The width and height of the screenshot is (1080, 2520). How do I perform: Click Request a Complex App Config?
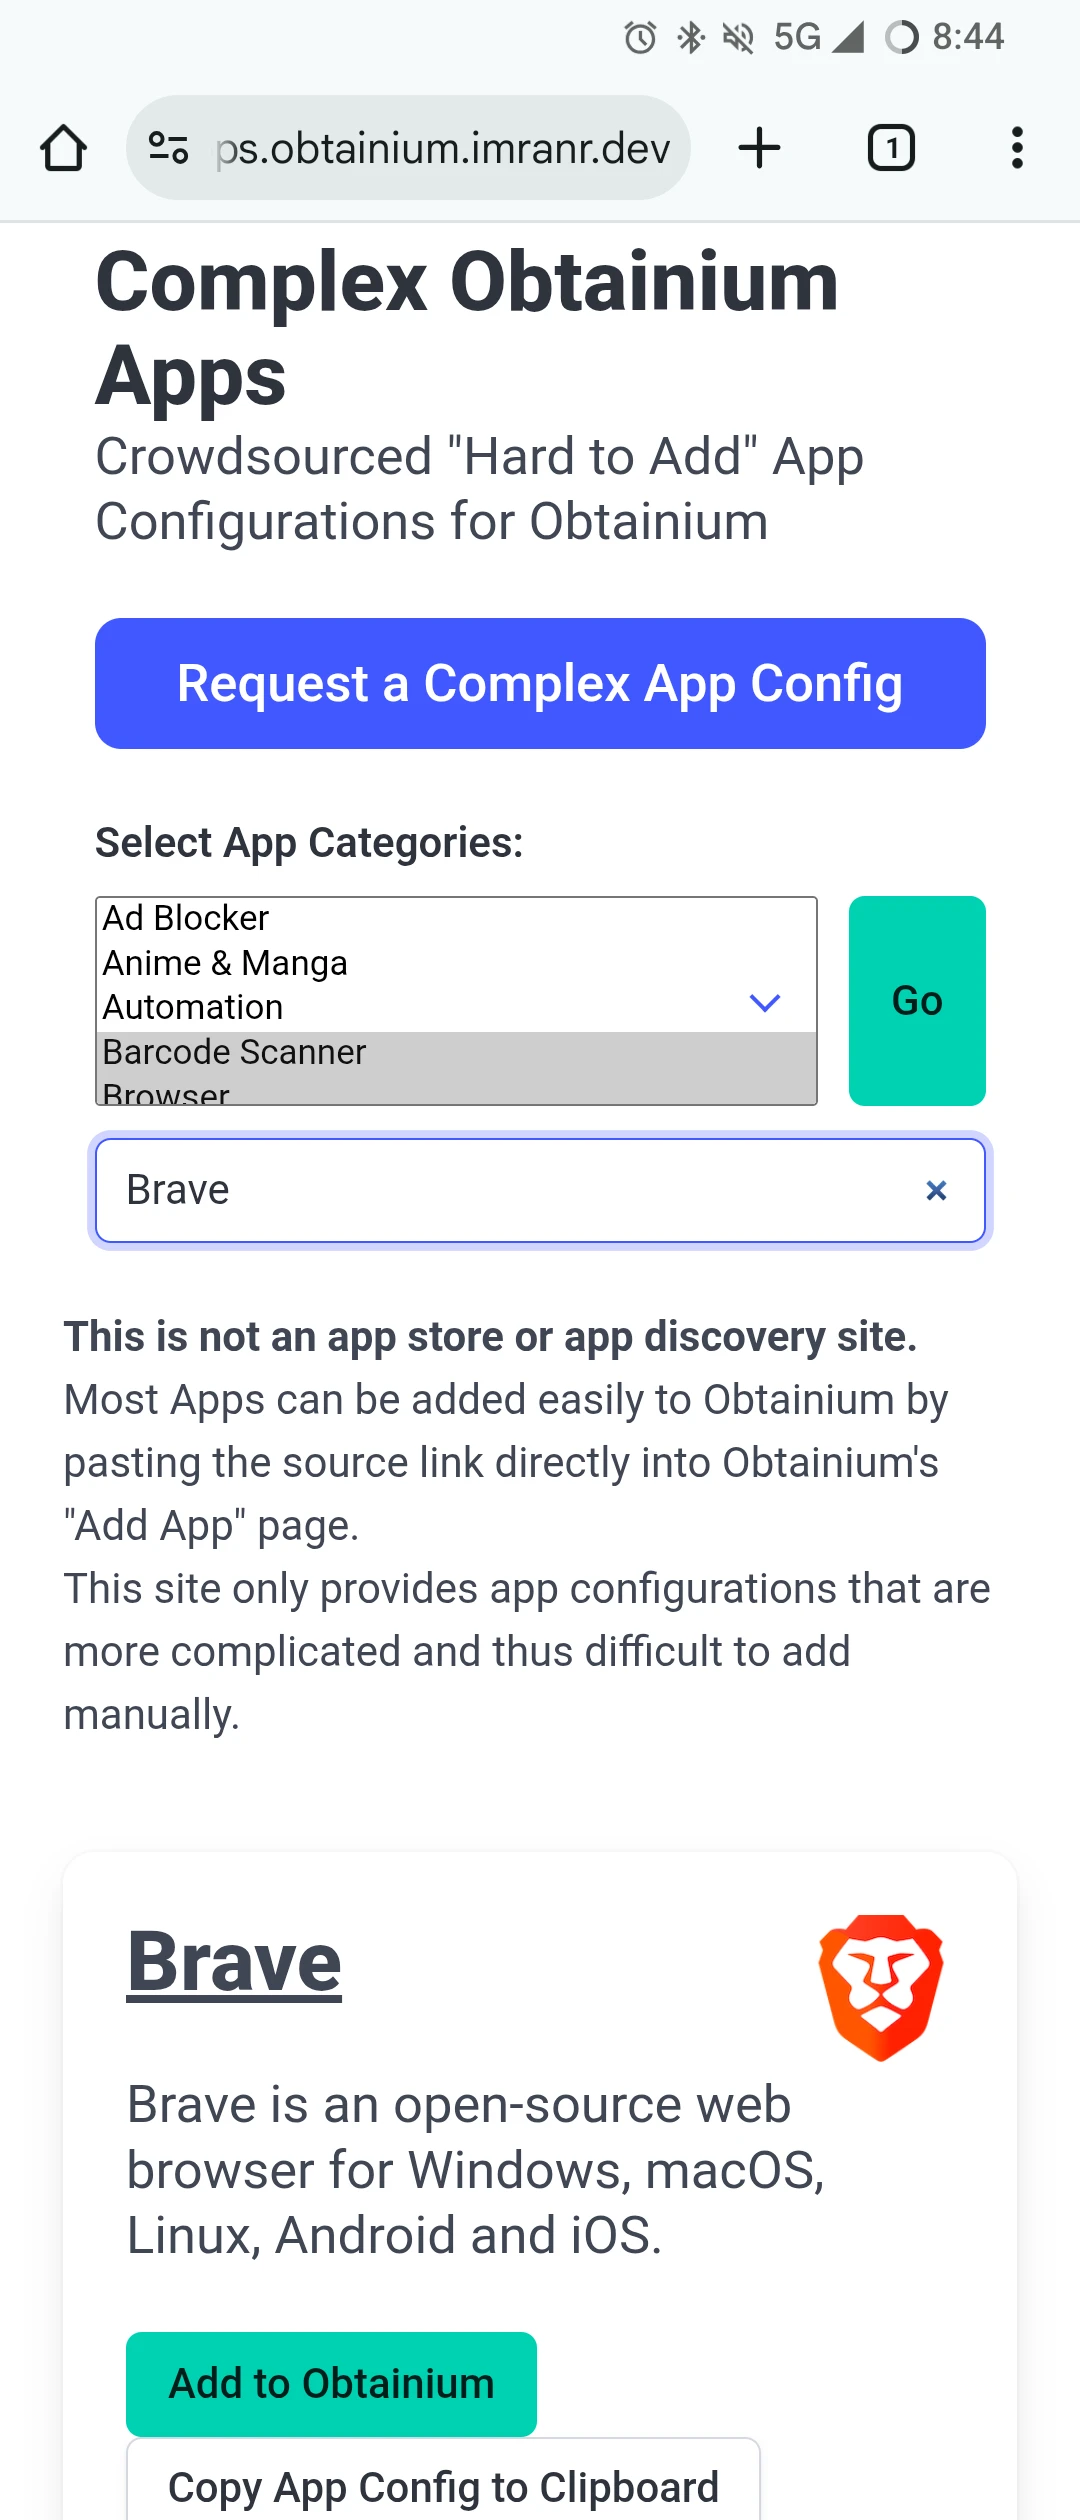click(x=540, y=684)
